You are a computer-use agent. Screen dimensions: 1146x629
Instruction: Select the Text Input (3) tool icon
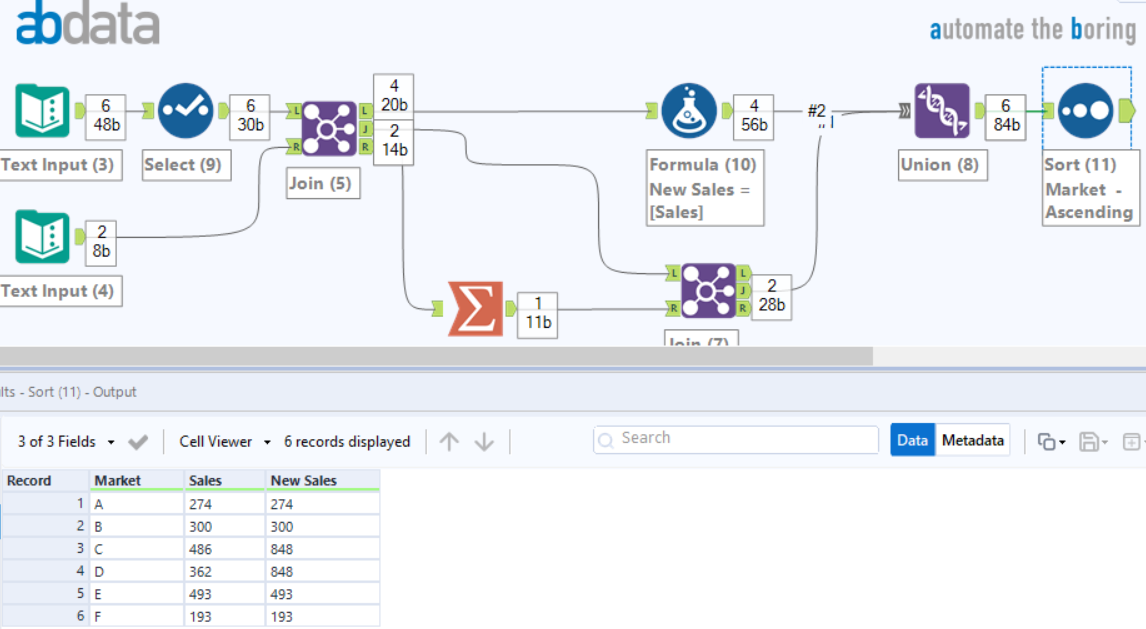coord(43,110)
